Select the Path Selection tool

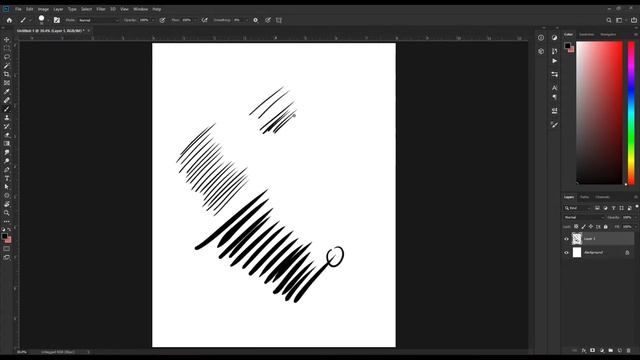[x=7, y=187]
